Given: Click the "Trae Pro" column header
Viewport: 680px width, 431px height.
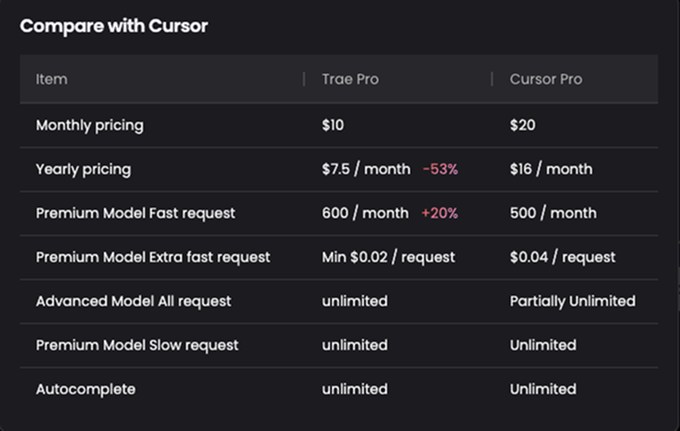Looking at the screenshot, I should pos(350,79).
